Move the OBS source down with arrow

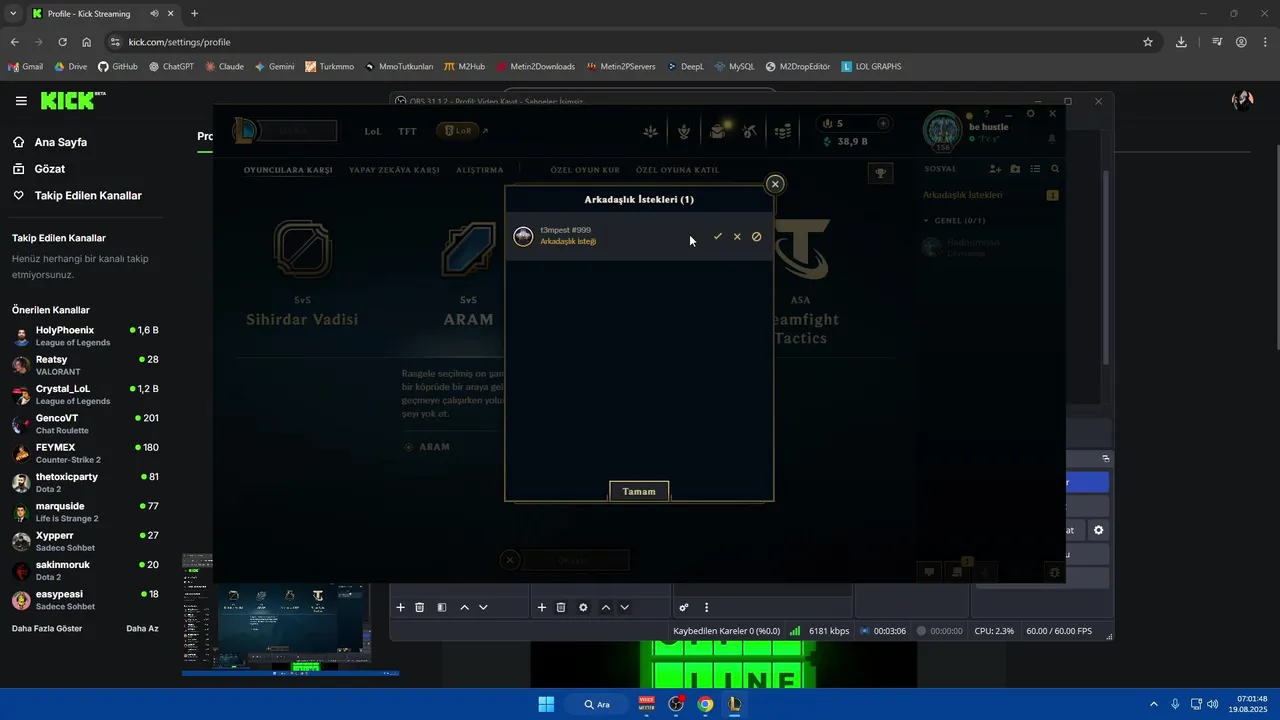click(x=624, y=607)
